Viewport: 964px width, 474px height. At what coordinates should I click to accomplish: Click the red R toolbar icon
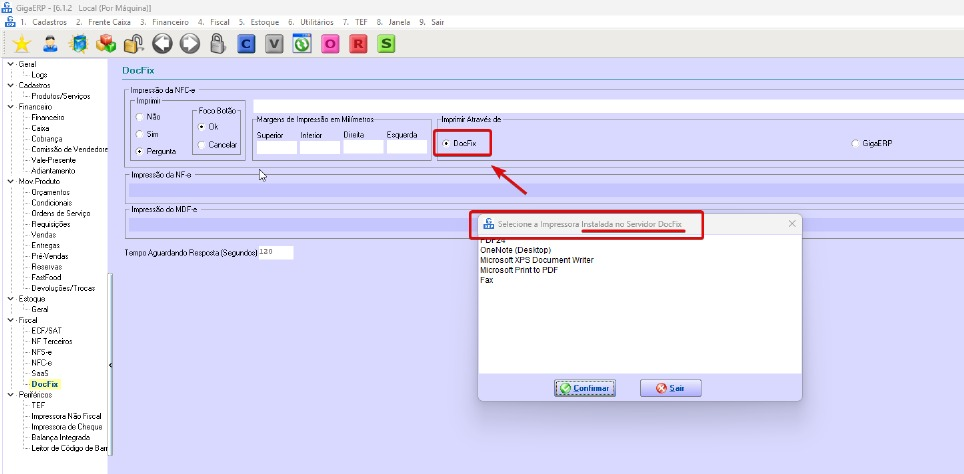click(x=358, y=44)
